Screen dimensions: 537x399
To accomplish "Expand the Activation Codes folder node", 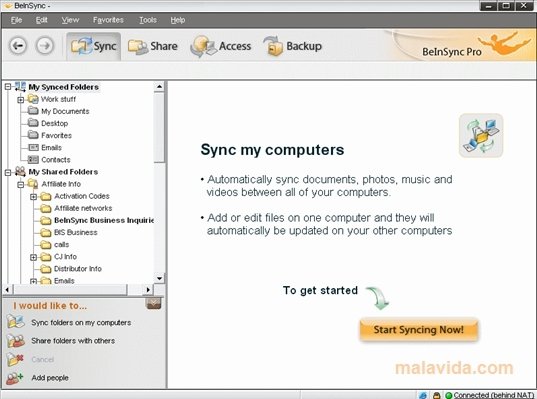I will [33, 197].
